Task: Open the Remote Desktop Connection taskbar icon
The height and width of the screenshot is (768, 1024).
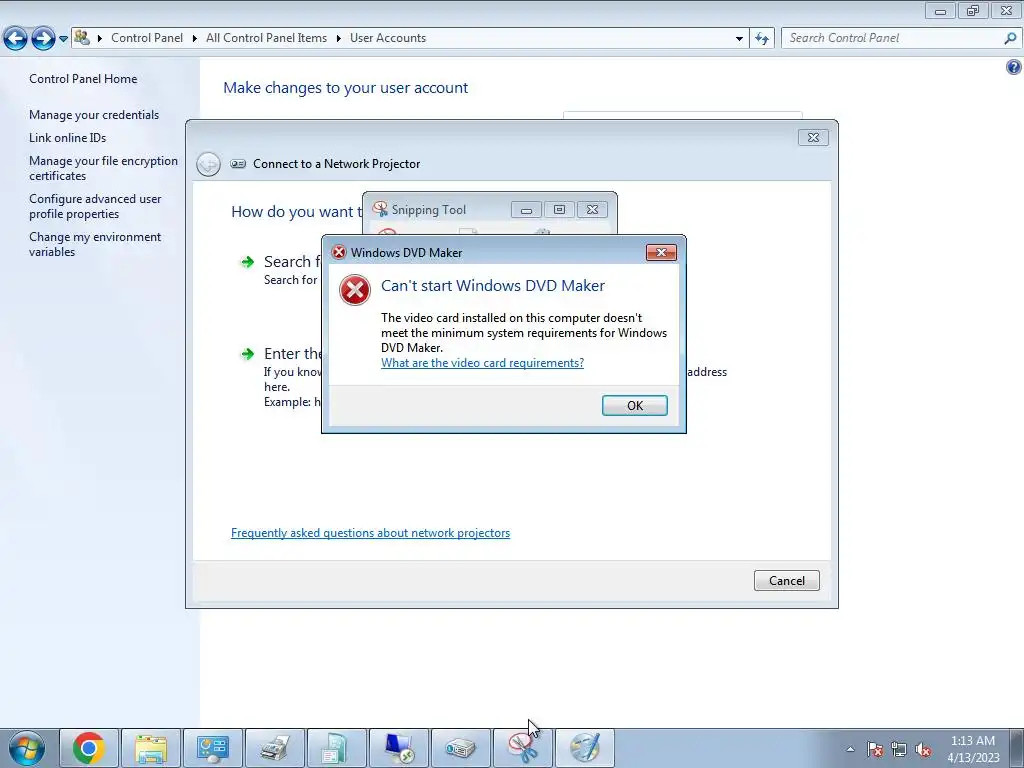Action: (x=399, y=748)
